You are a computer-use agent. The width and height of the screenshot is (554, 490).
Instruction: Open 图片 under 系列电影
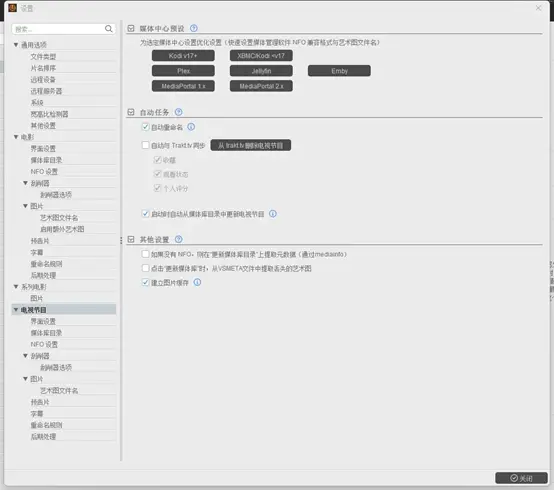(x=37, y=298)
